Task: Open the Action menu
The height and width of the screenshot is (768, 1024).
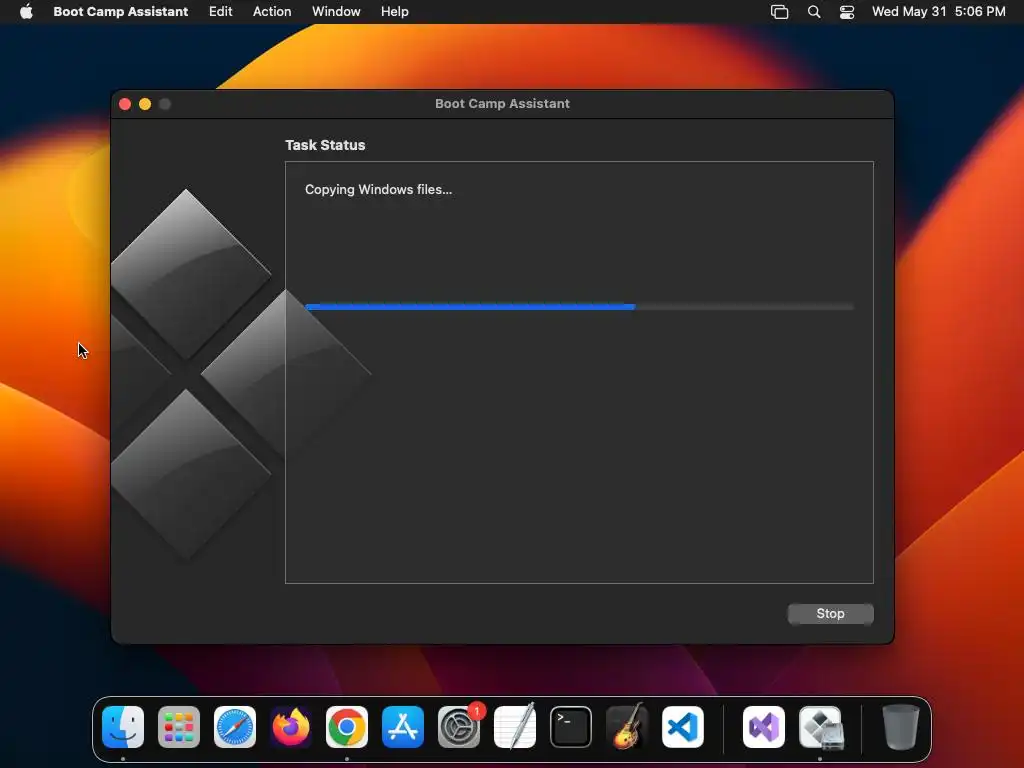Action: pyautogui.click(x=272, y=11)
